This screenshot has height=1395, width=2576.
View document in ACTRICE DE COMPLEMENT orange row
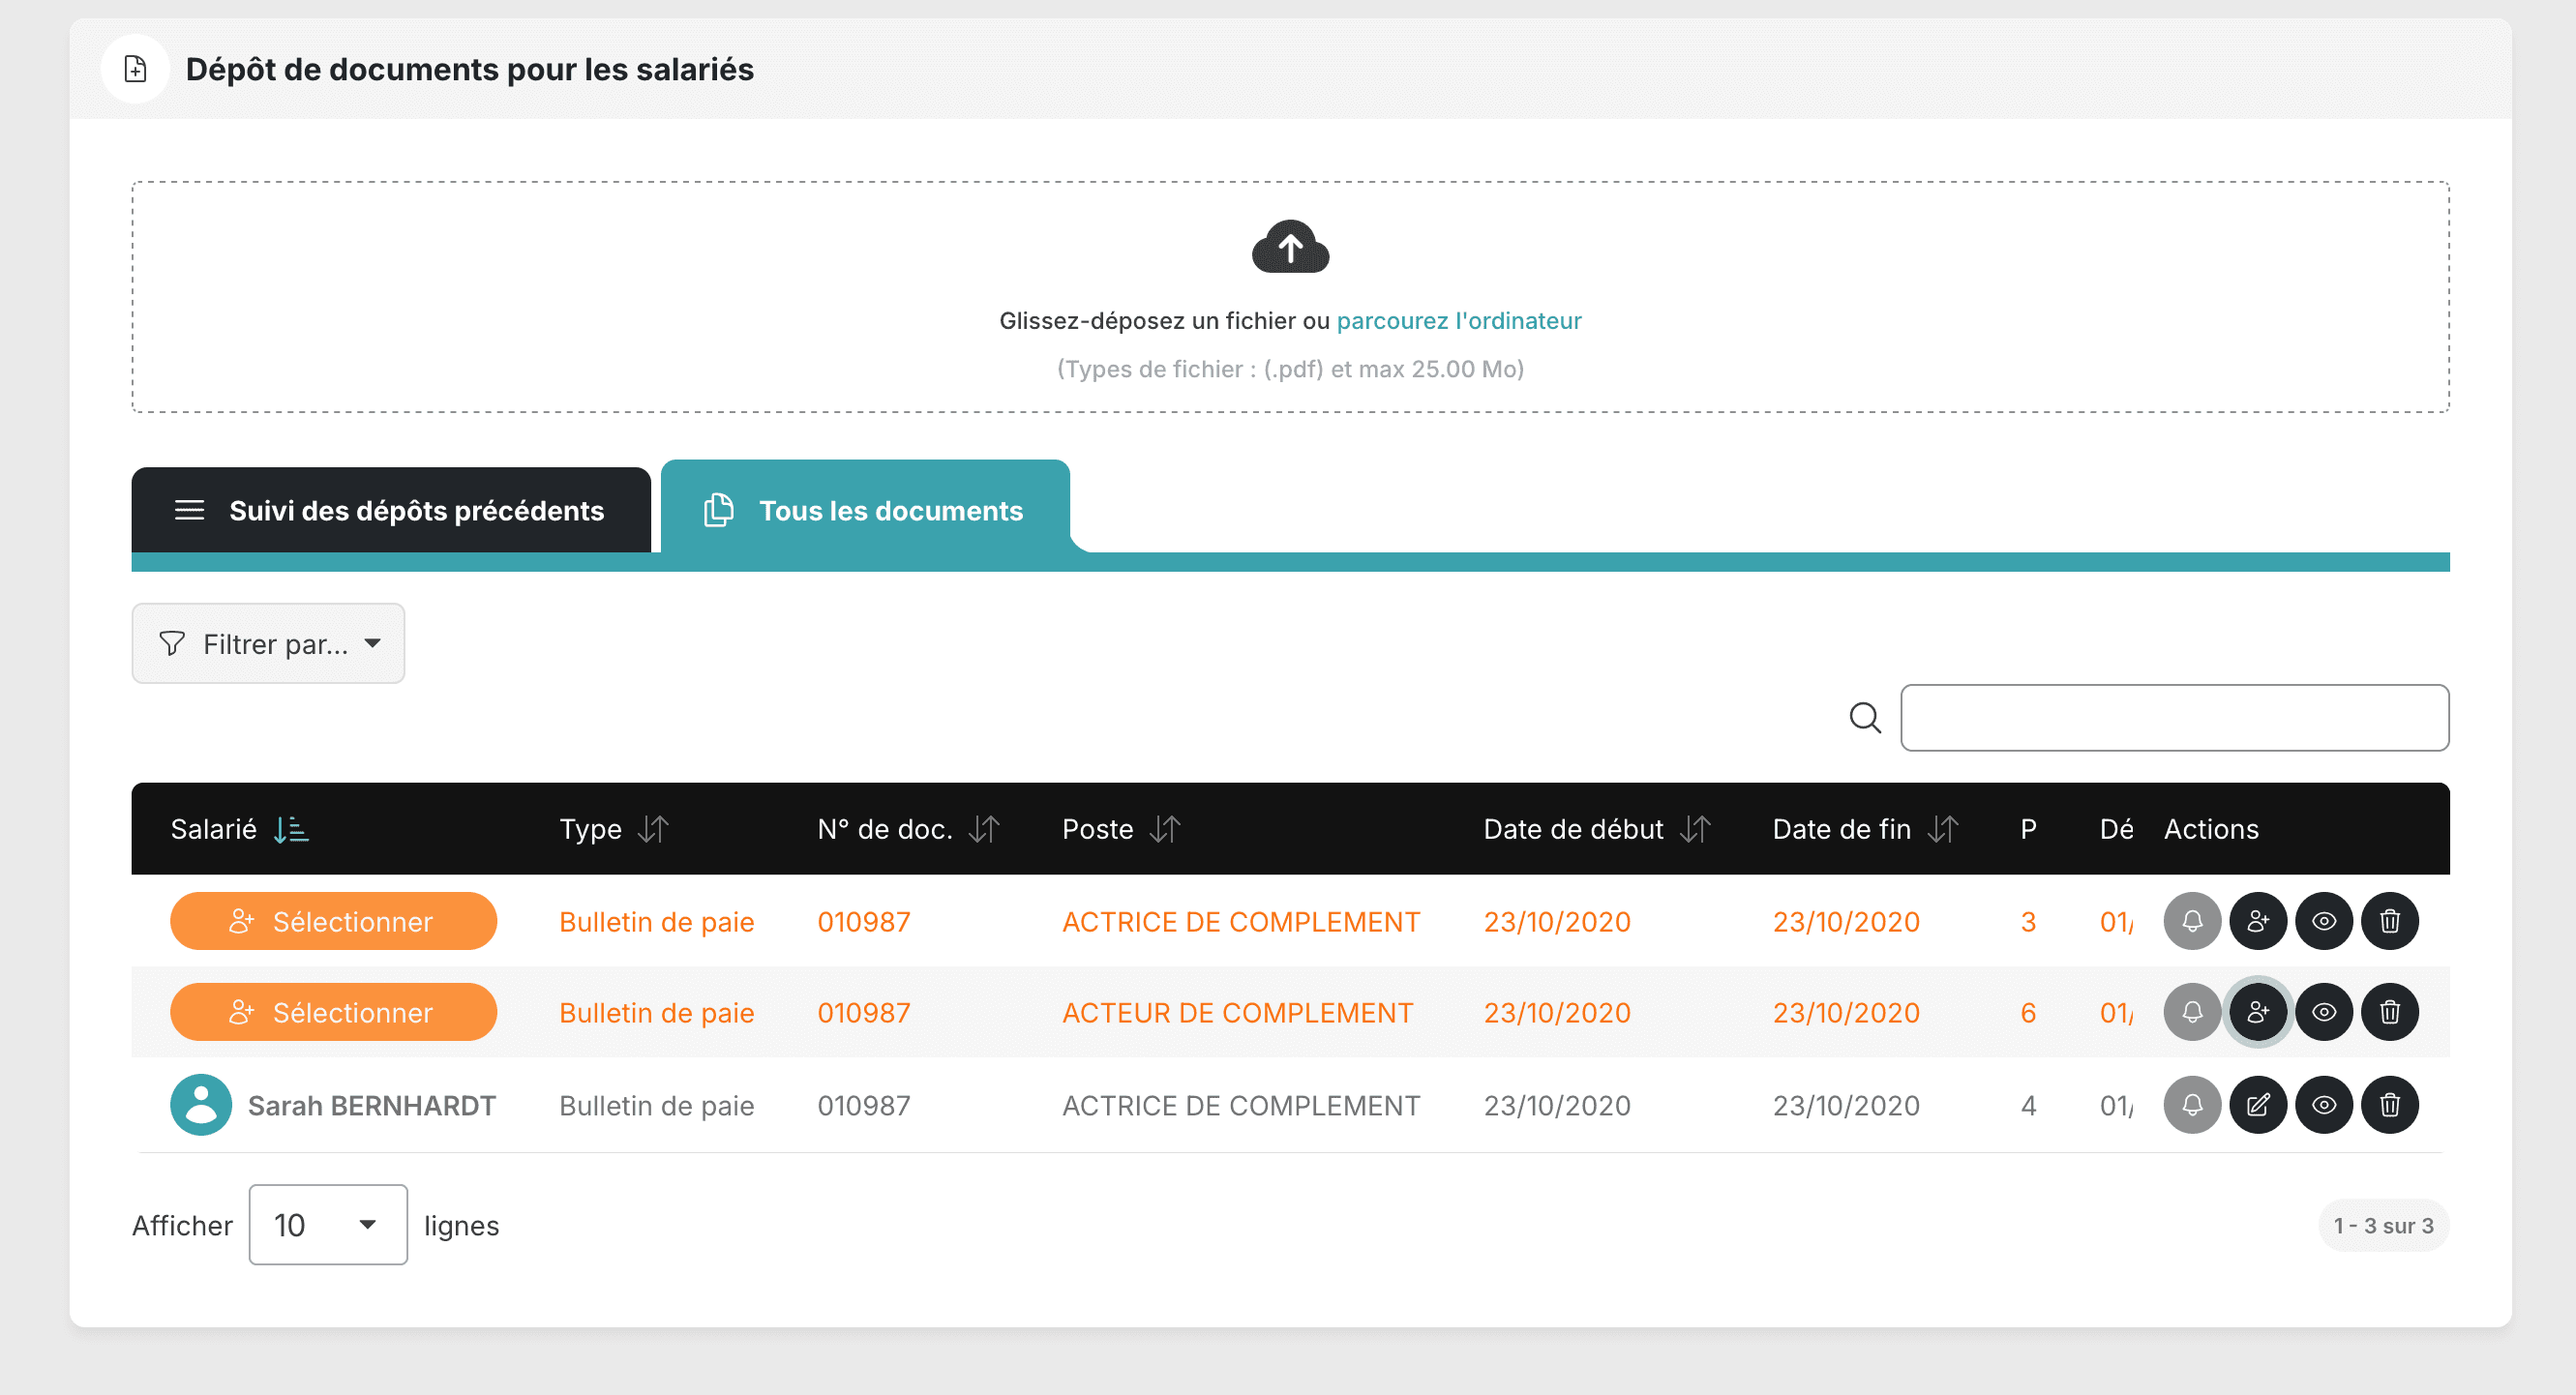[2324, 921]
